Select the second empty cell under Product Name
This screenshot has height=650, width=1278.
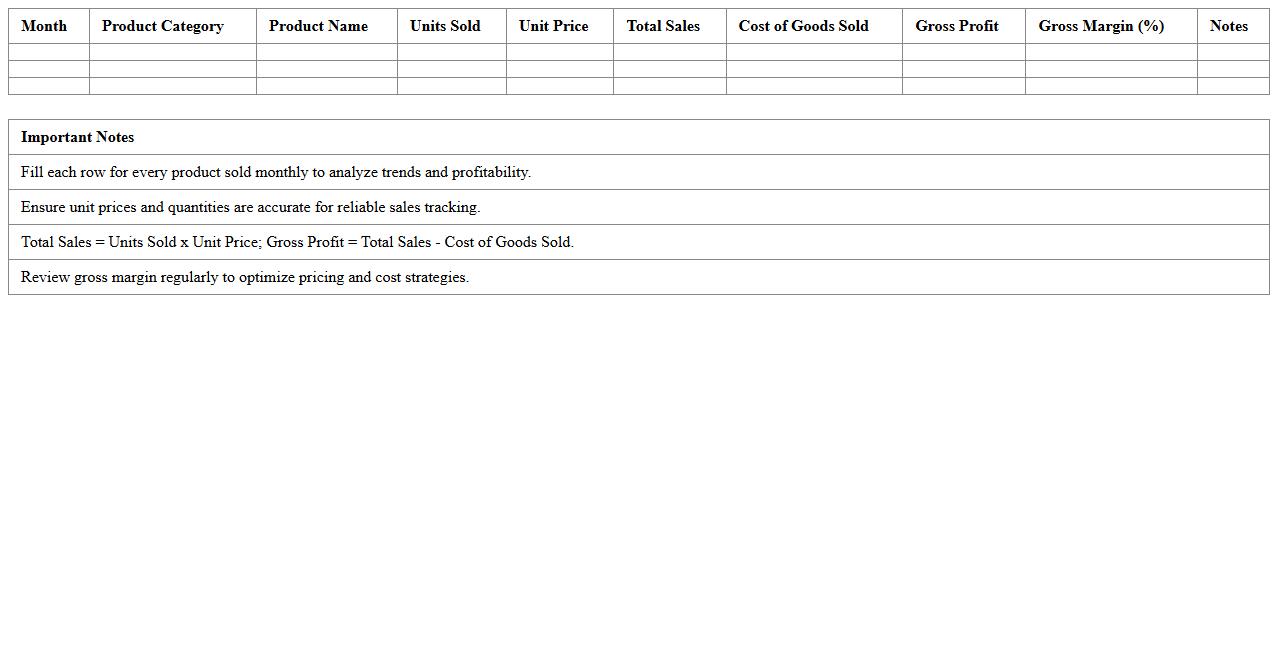[x=327, y=69]
